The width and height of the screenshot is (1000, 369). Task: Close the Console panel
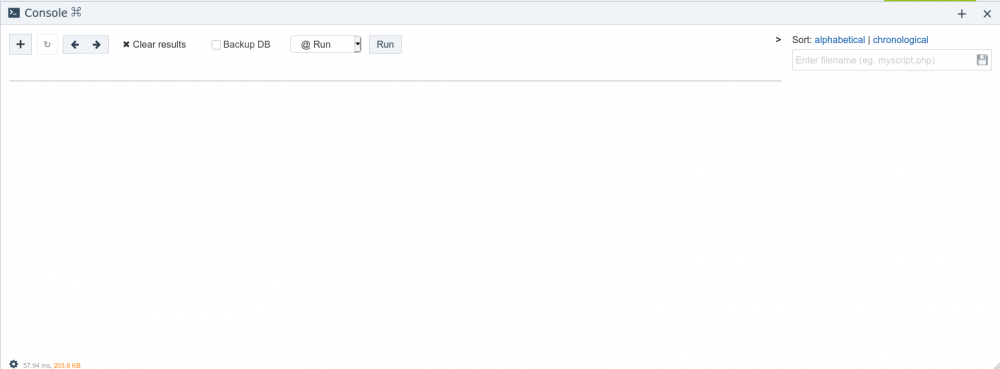point(987,13)
